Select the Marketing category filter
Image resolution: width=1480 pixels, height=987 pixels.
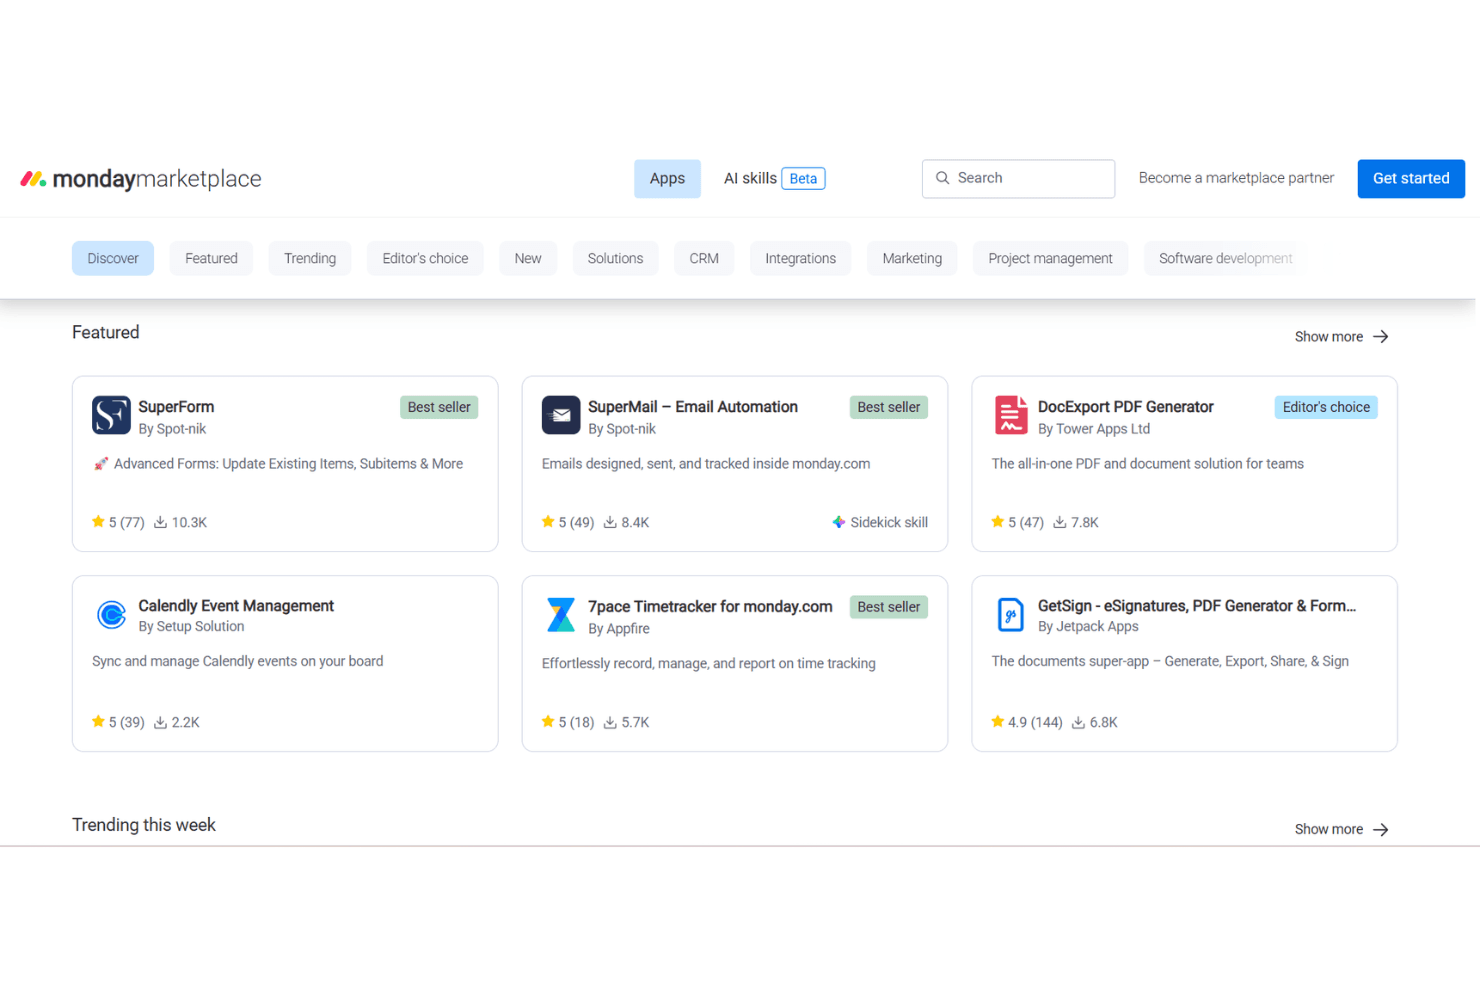(912, 258)
